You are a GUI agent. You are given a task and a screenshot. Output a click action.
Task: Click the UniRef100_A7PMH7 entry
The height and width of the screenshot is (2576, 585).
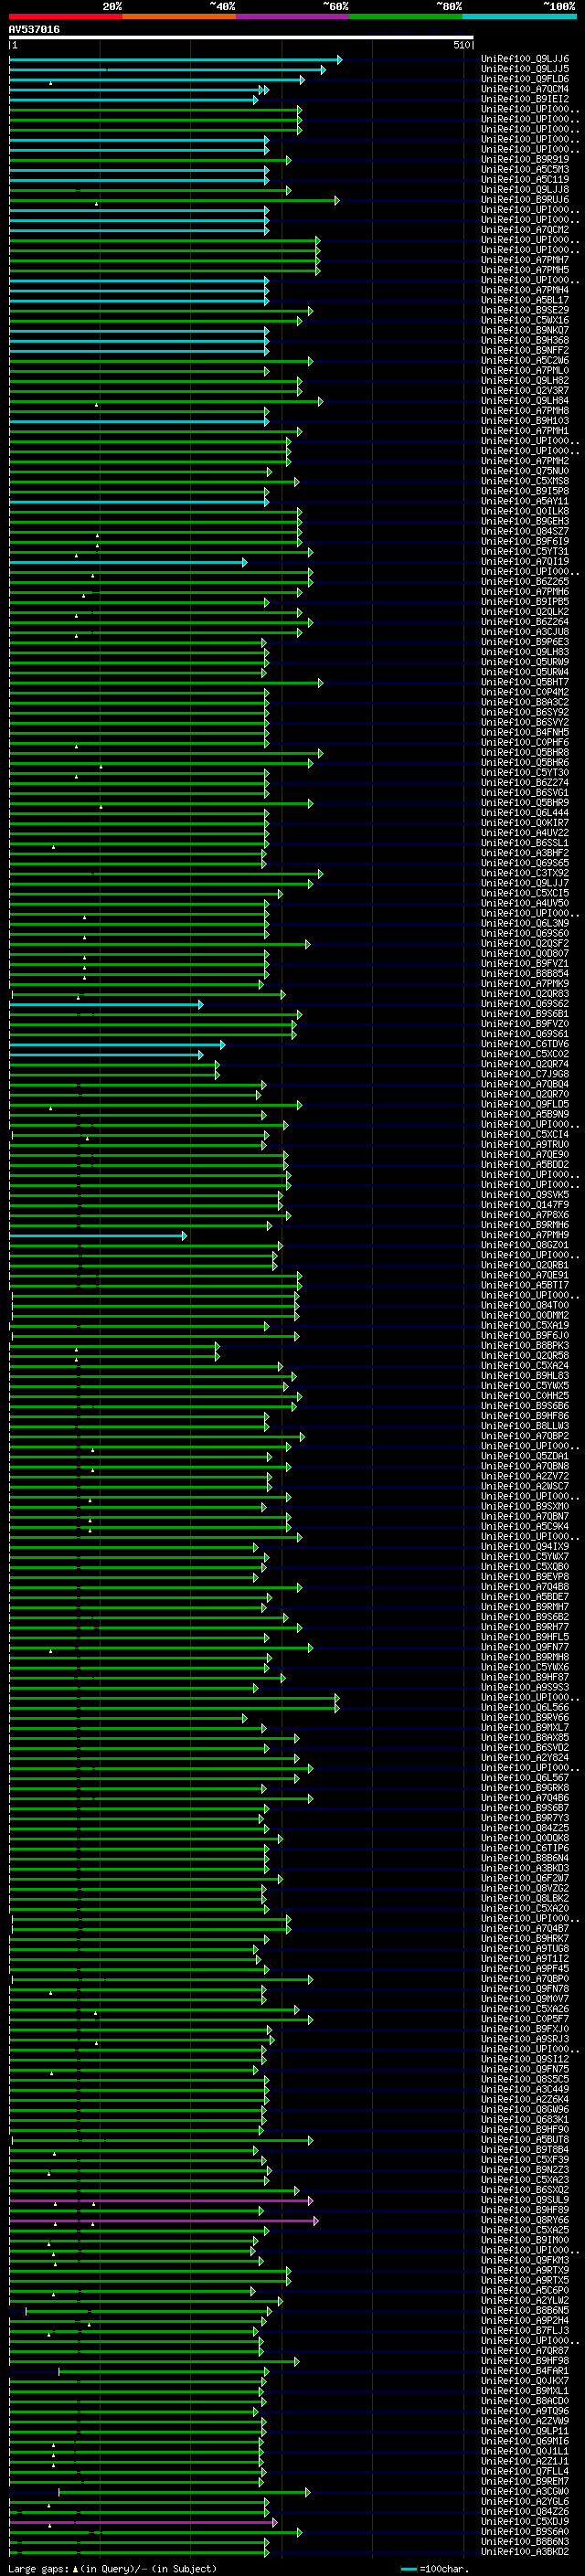[x=525, y=261]
